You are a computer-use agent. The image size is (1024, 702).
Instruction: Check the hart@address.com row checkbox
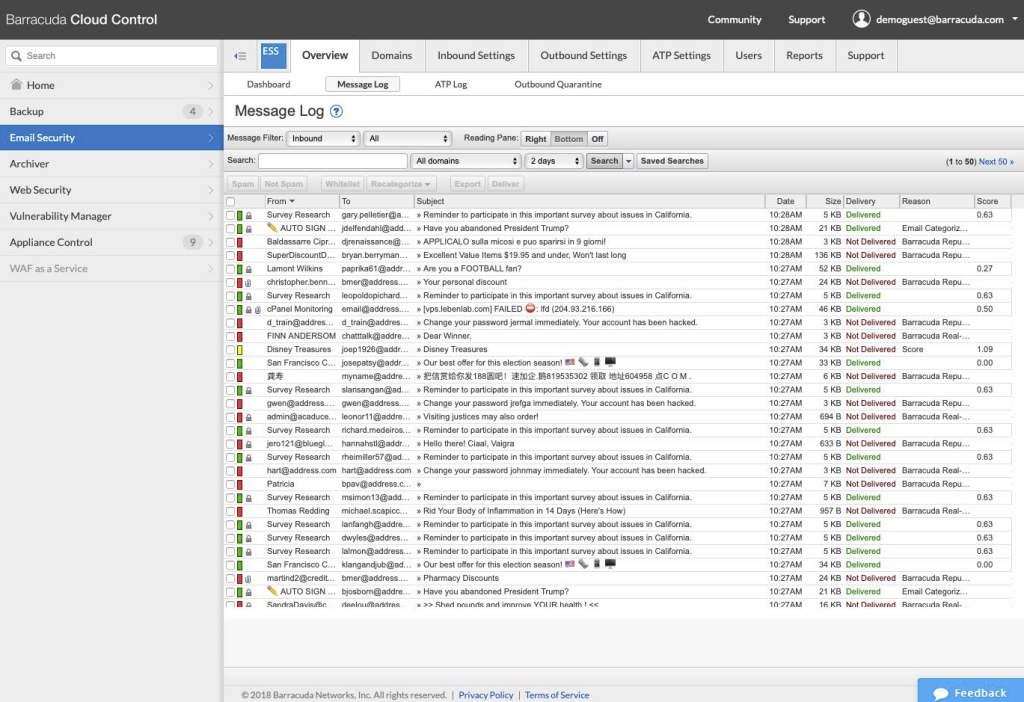coord(231,471)
